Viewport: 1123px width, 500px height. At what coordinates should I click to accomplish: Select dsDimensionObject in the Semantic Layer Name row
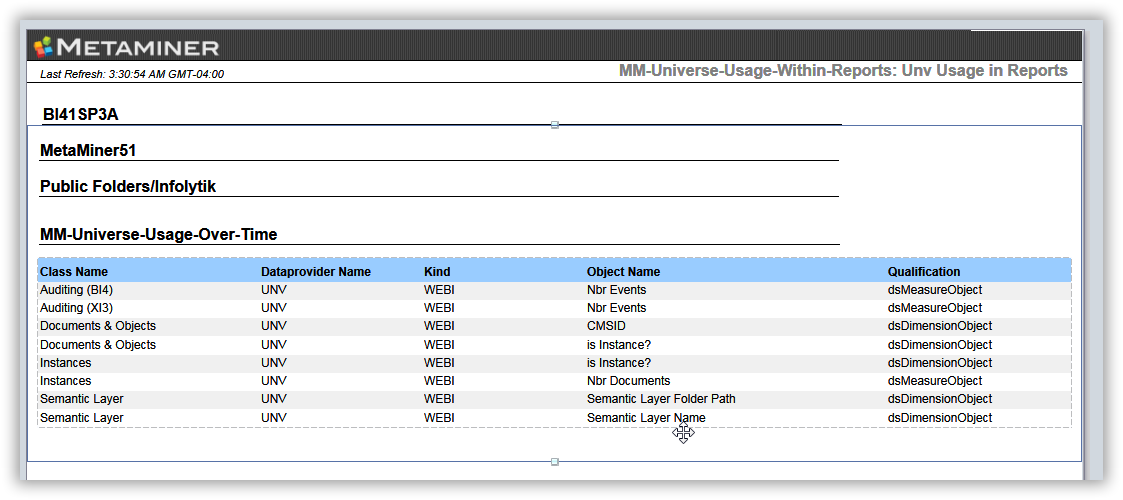click(x=940, y=418)
